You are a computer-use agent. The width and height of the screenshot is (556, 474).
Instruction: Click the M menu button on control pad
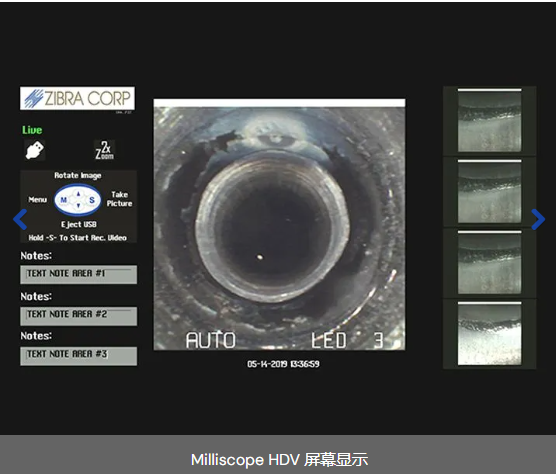point(64,200)
